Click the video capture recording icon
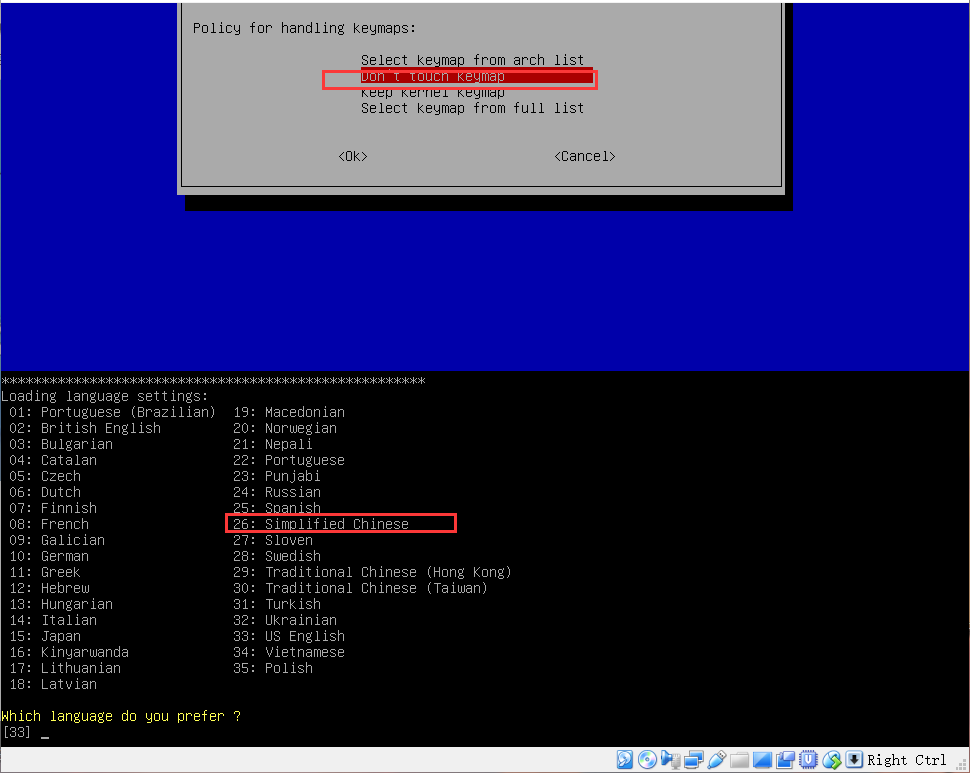 (786, 759)
